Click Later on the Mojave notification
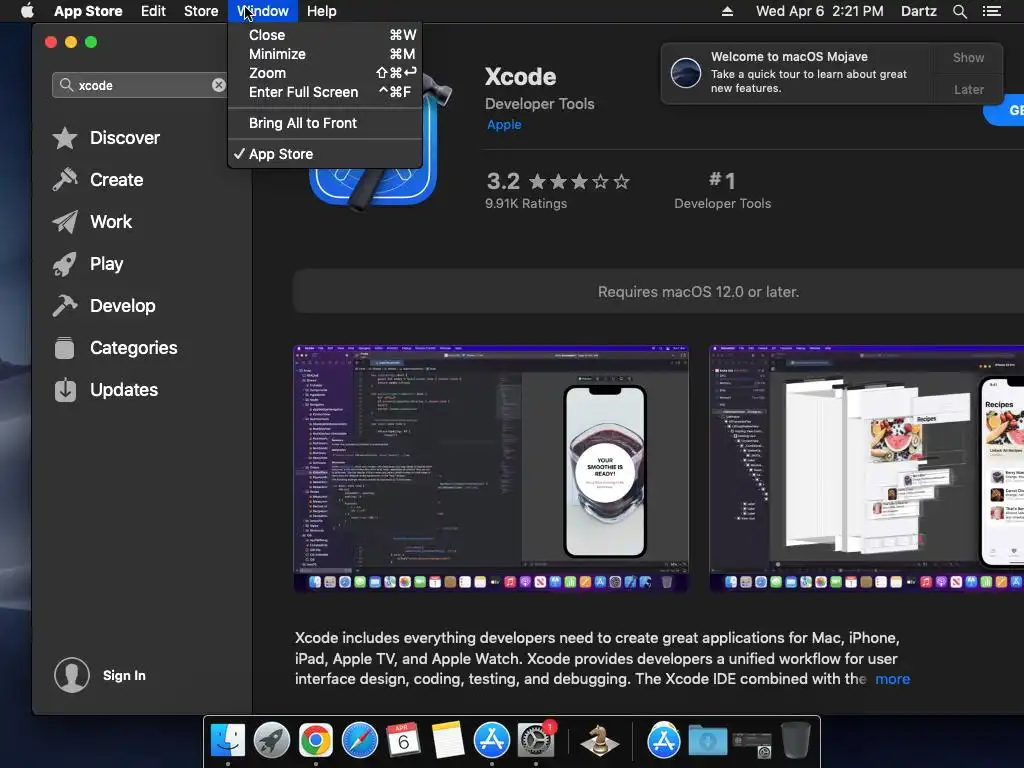 [968, 89]
